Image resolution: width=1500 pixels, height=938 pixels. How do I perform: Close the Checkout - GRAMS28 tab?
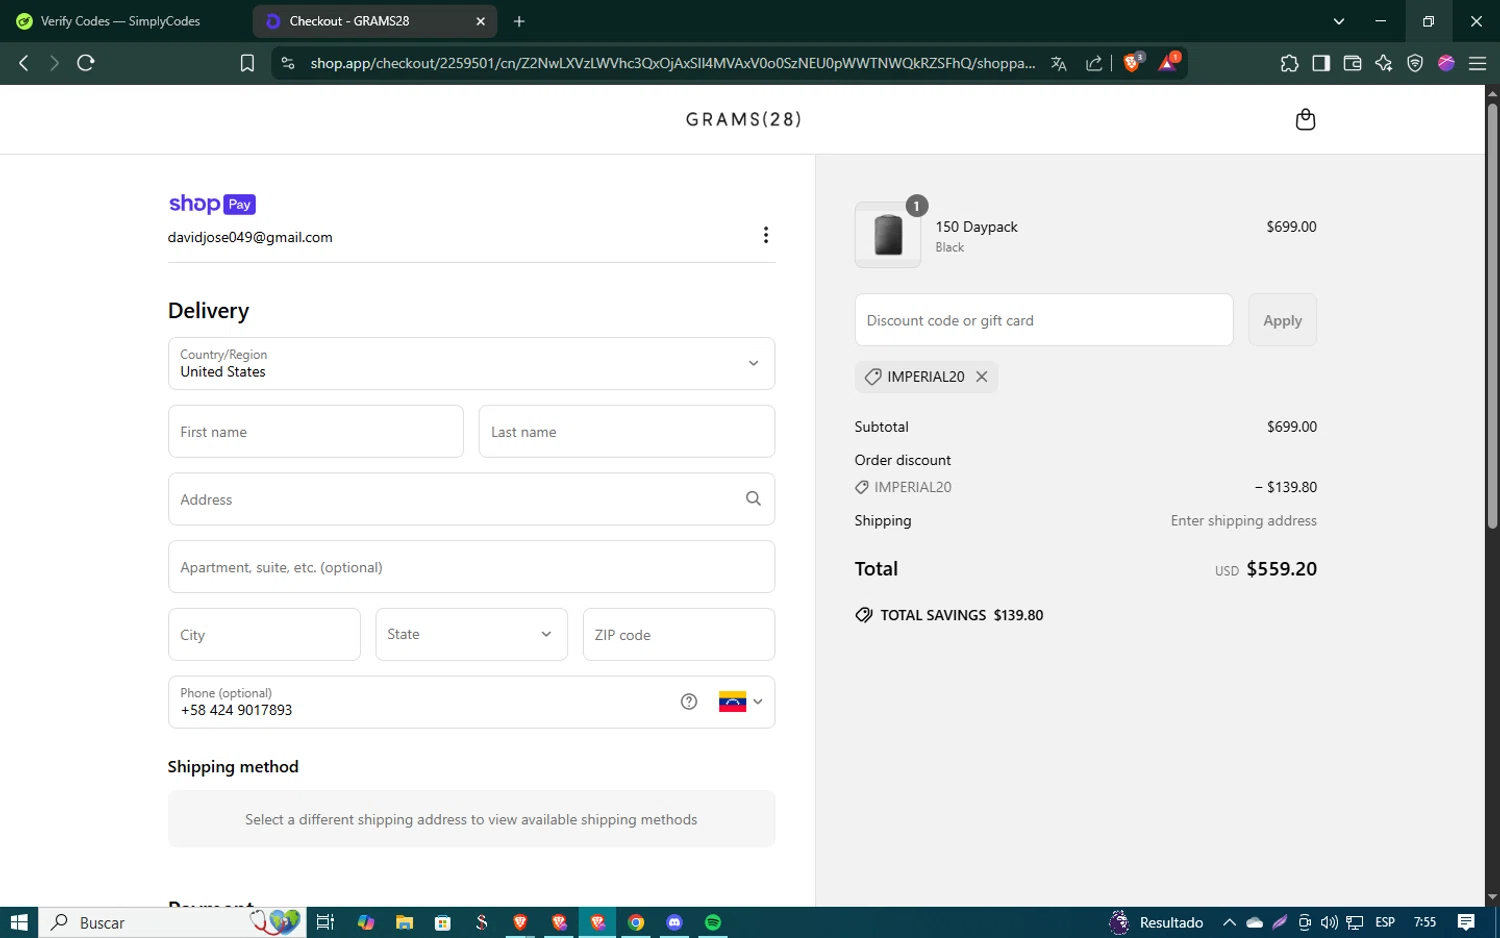click(480, 21)
